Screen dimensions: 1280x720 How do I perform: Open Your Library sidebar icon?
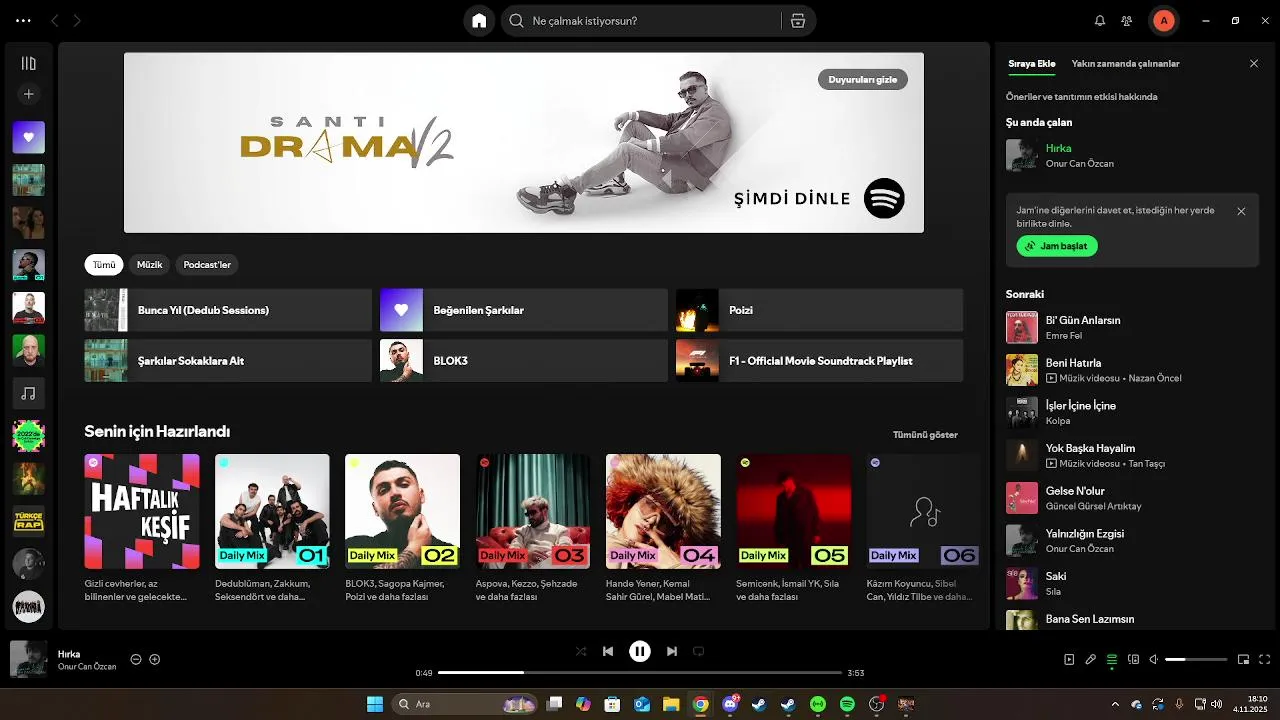pyautogui.click(x=28, y=63)
